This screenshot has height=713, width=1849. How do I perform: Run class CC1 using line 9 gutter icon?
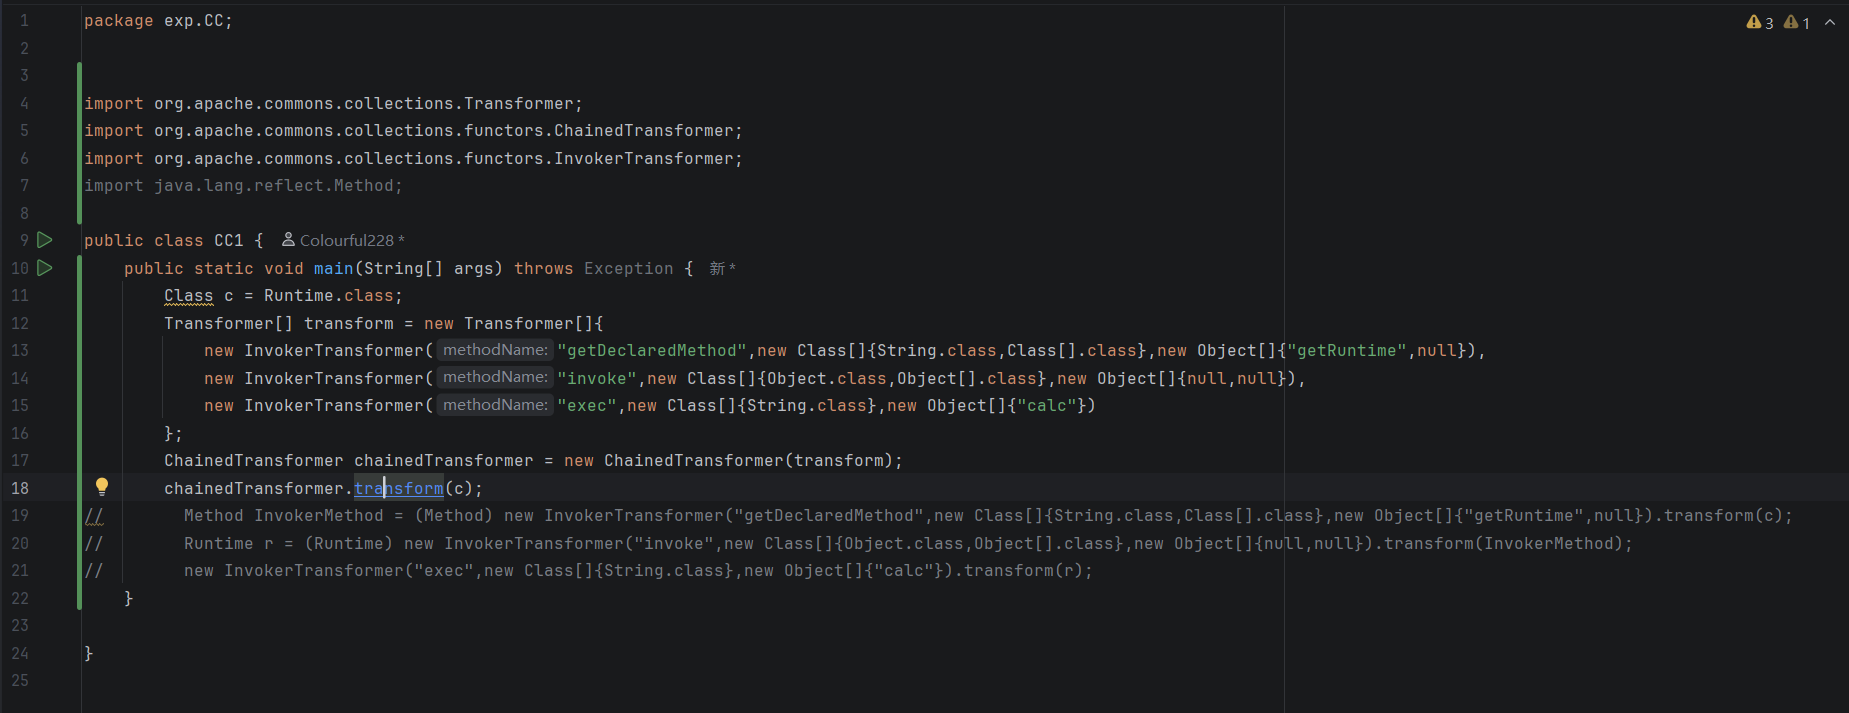[x=45, y=240]
